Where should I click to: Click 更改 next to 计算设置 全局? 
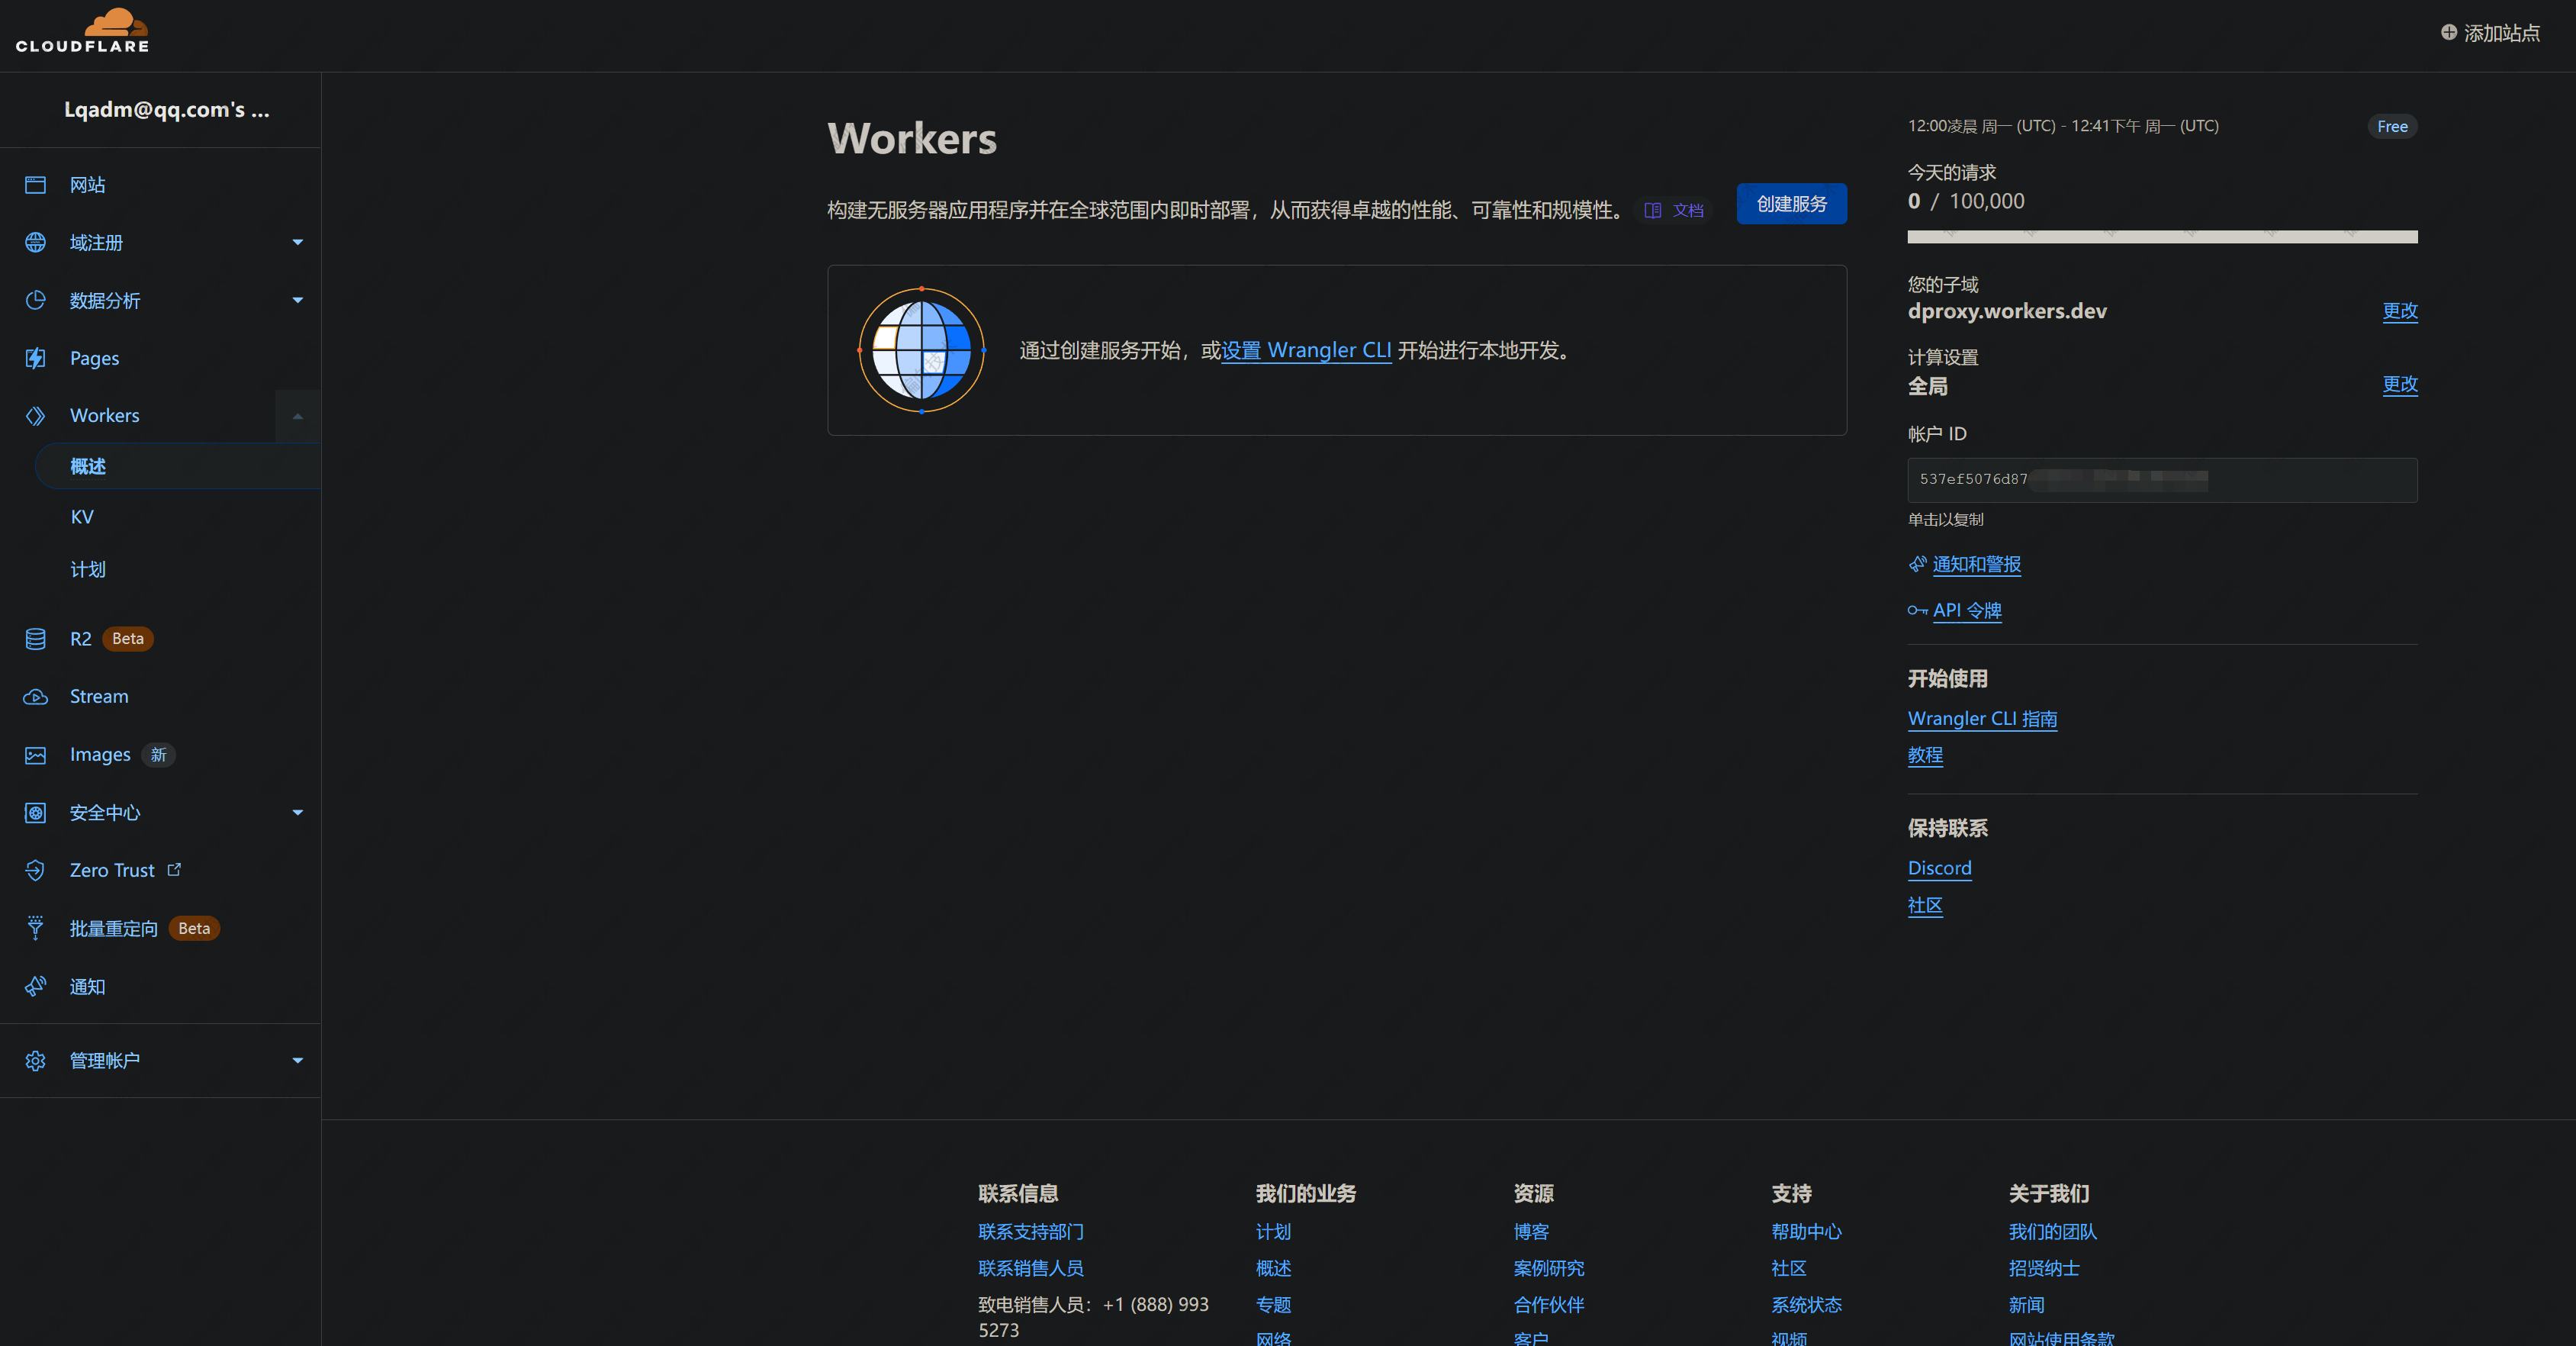click(x=2399, y=384)
